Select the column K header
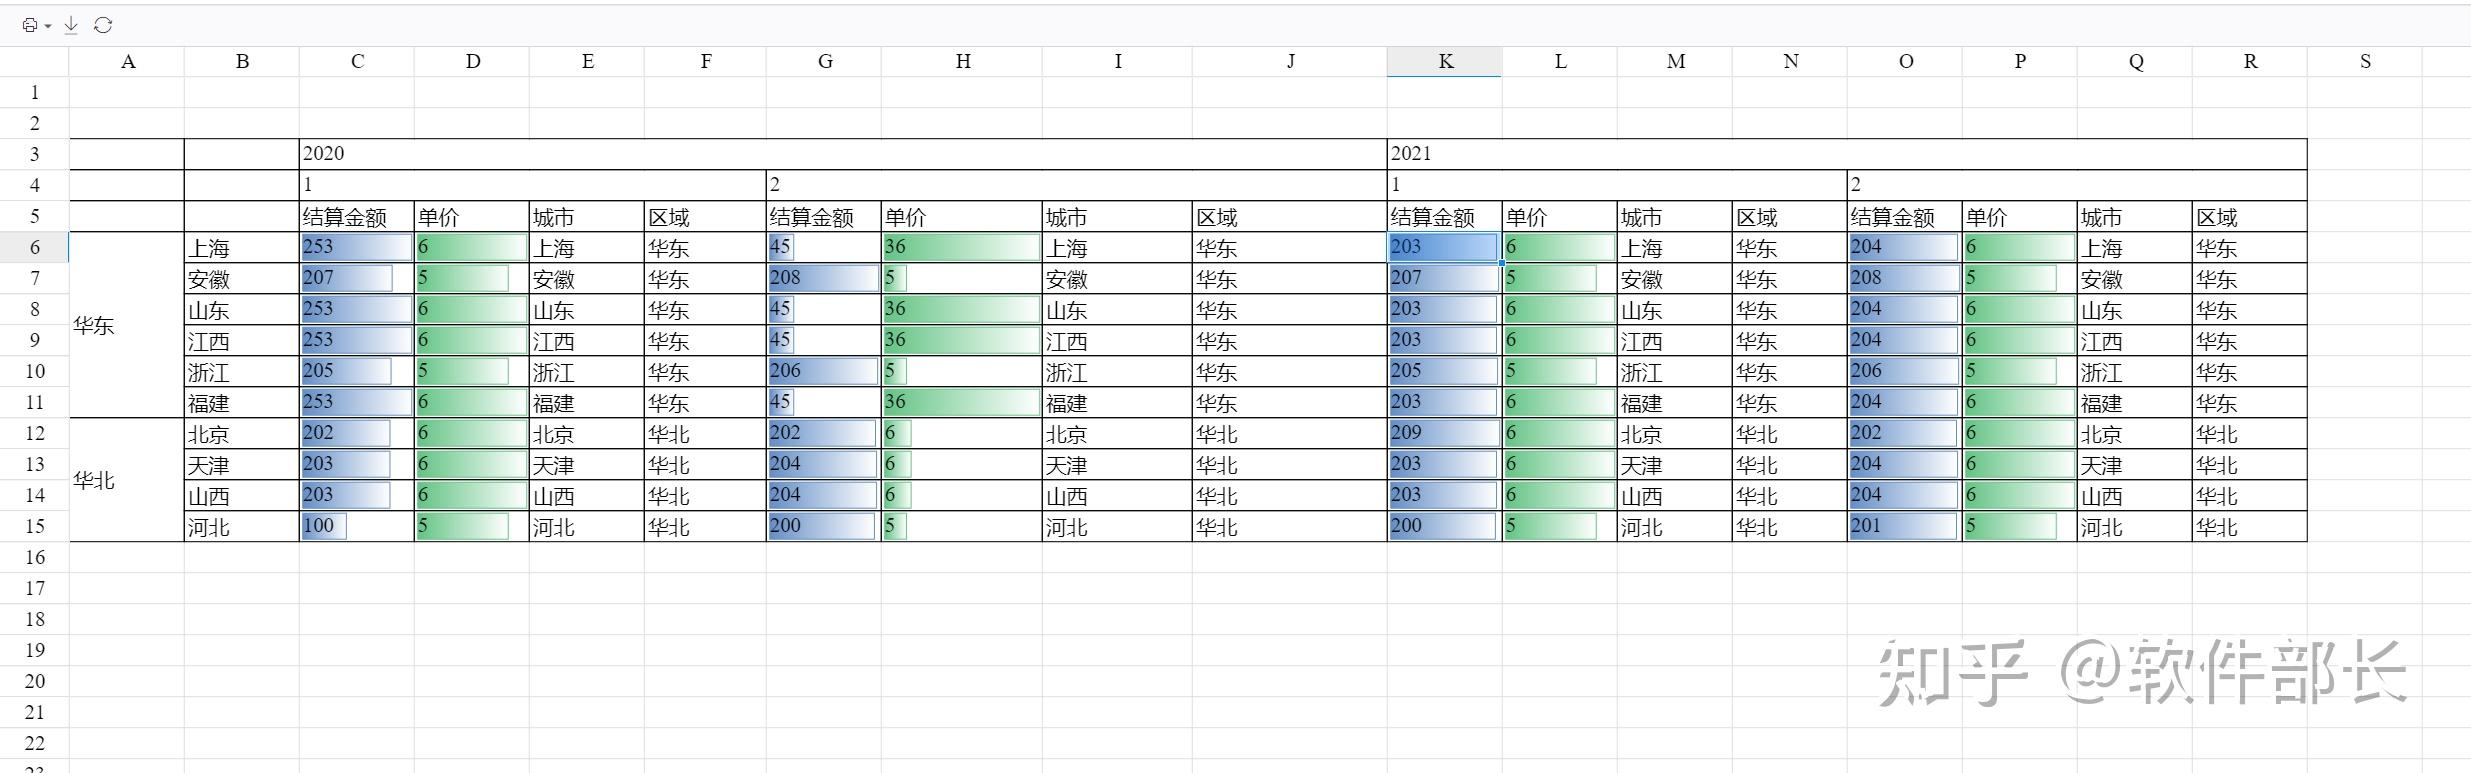The image size is (2471, 773). pos(1444,61)
